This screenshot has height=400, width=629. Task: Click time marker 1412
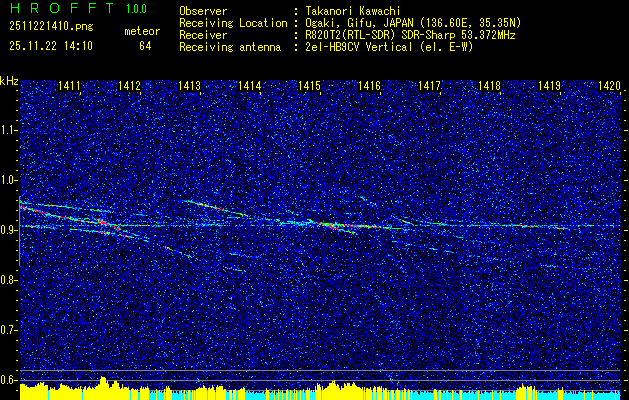129,85
